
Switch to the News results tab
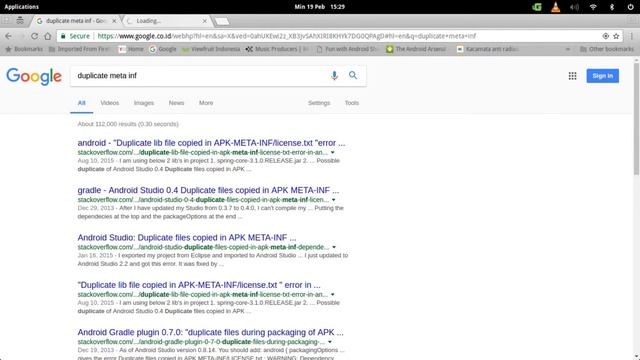point(176,103)
